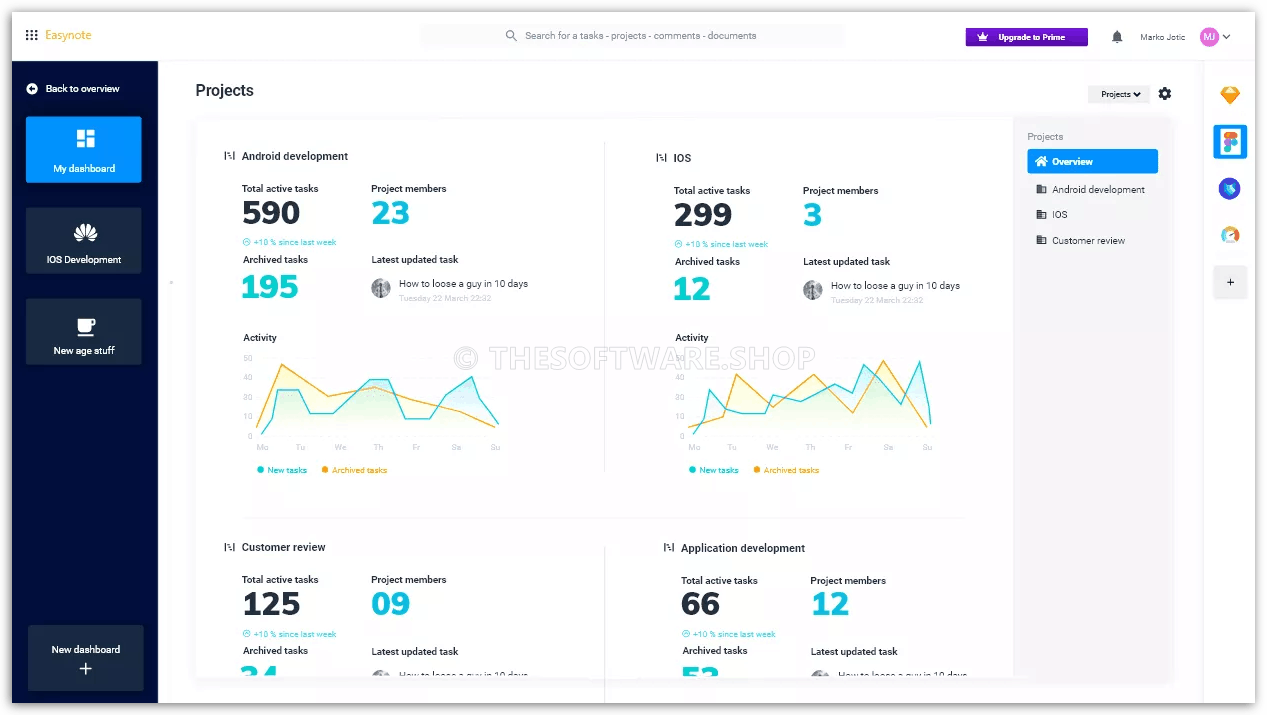Click the Application development card title
Screen dimensions: 1267x715
[743, 548]
